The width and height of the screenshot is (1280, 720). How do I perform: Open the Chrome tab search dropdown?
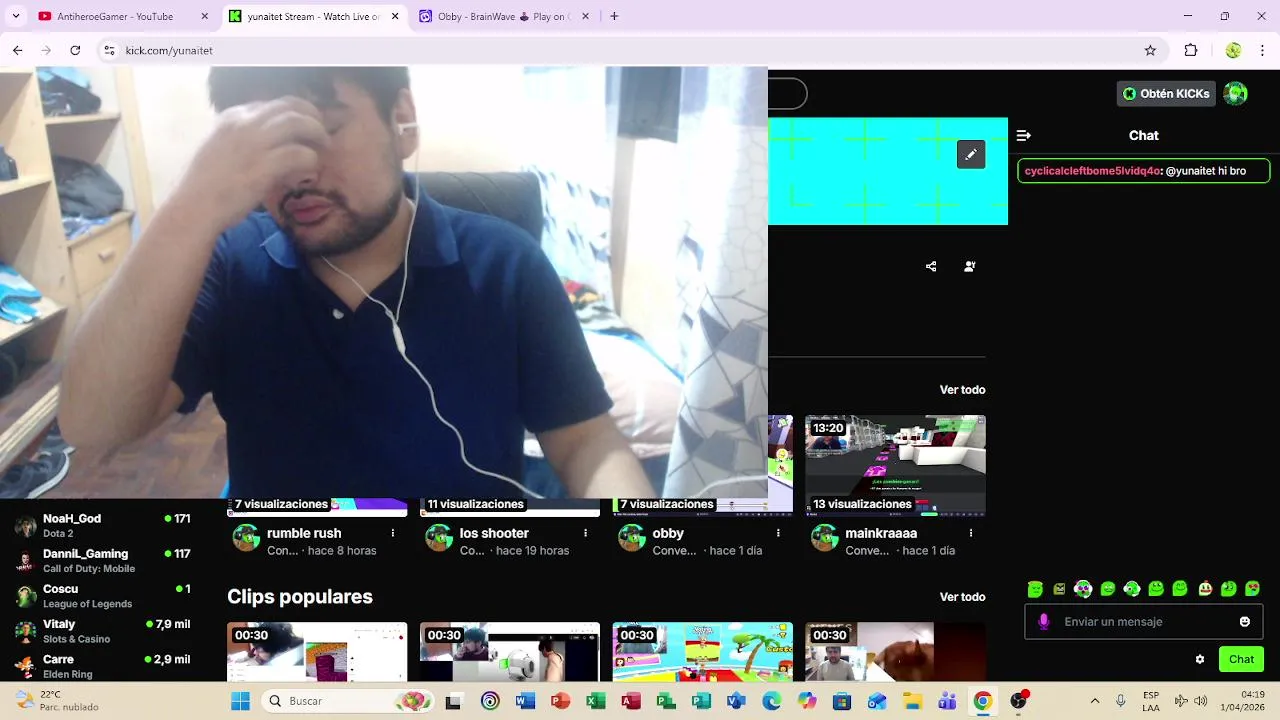[16, 16]
